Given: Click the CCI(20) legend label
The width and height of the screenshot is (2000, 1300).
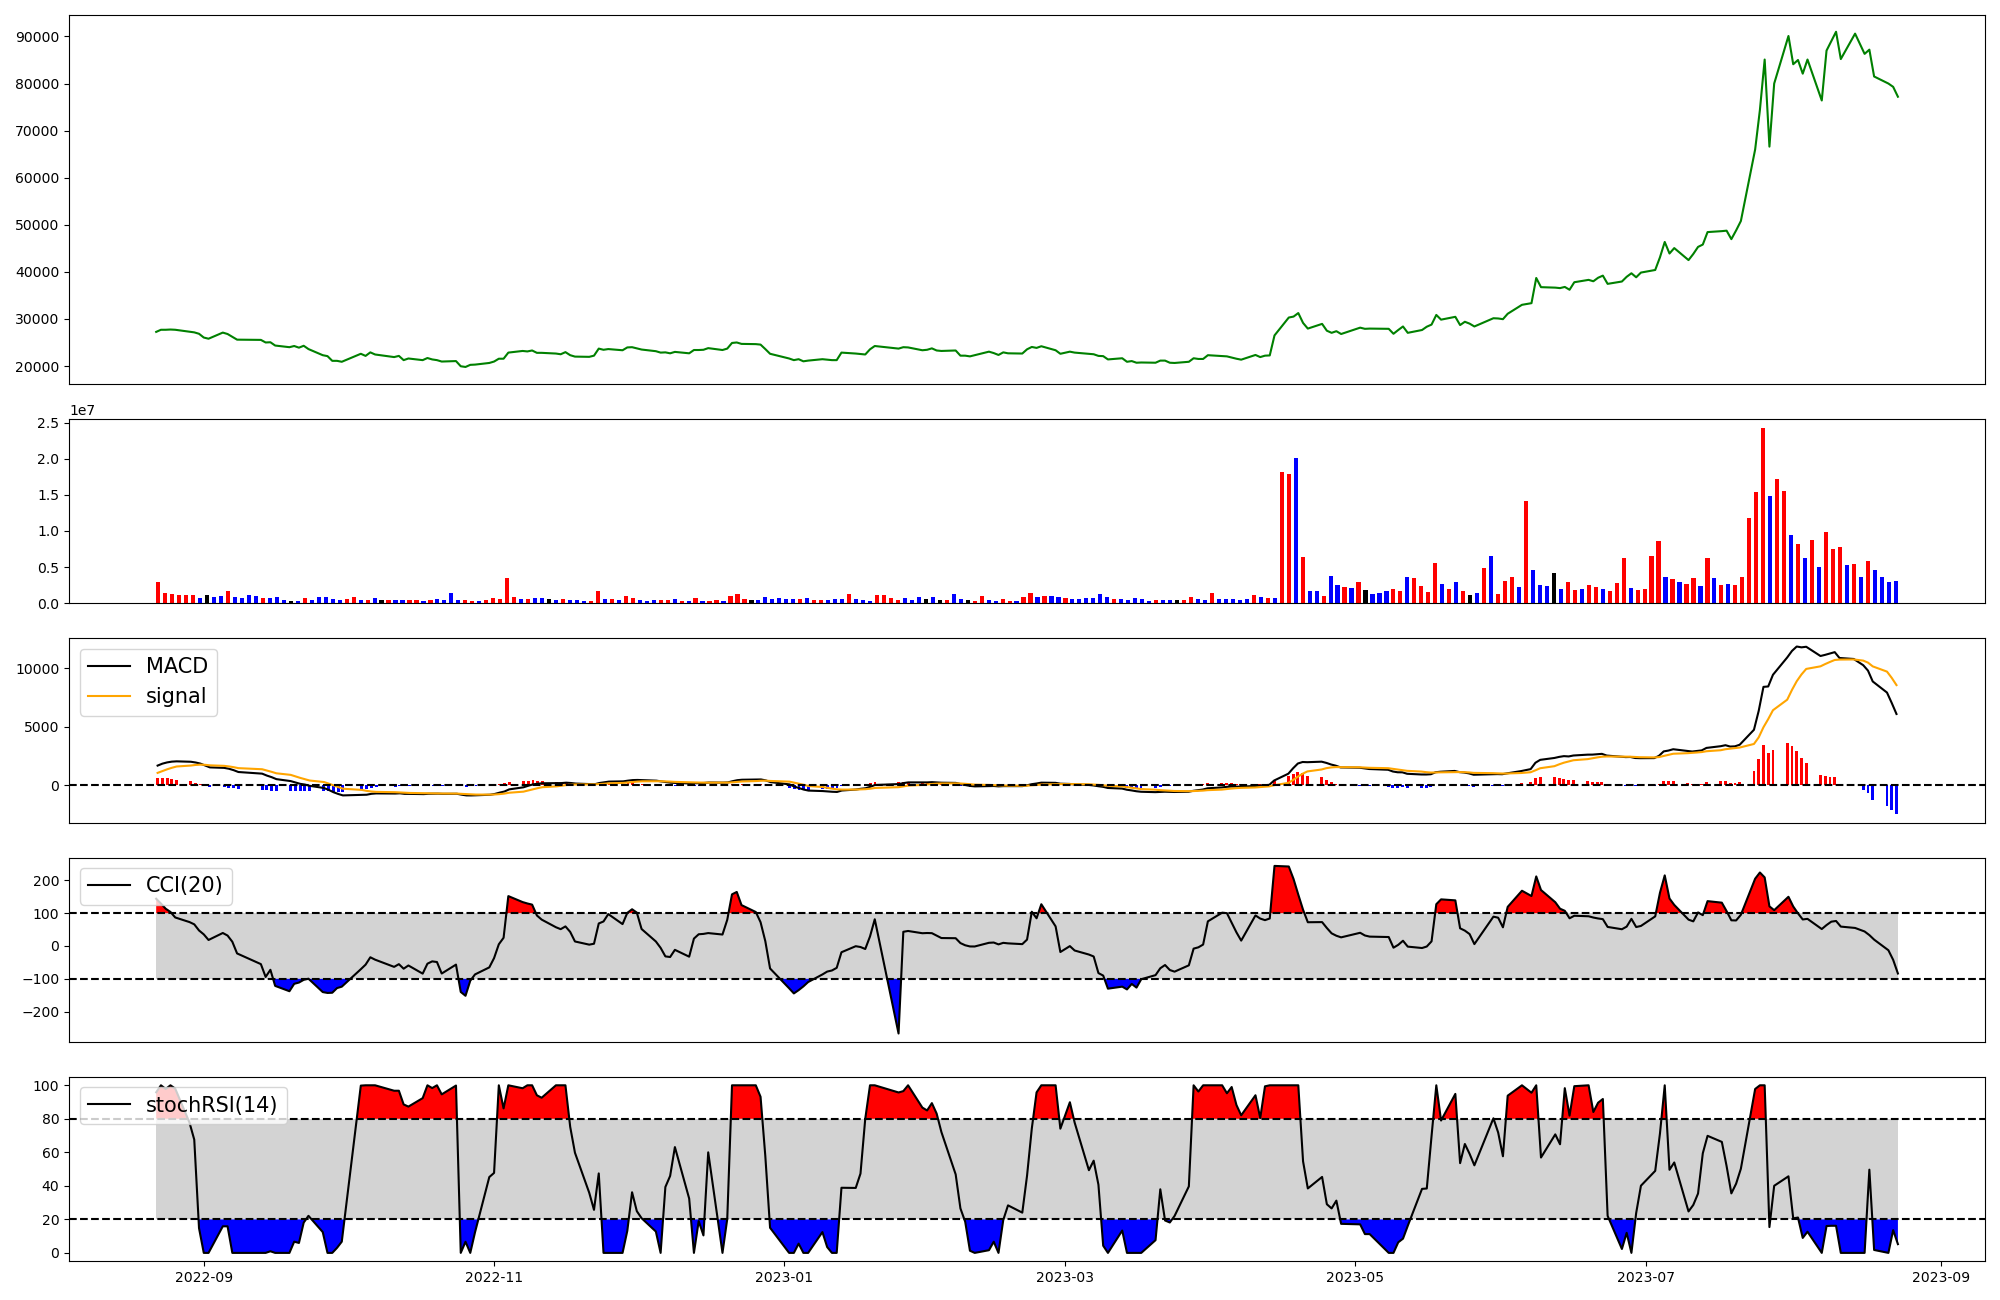Looking at the screenshot, I should point(184,885).
